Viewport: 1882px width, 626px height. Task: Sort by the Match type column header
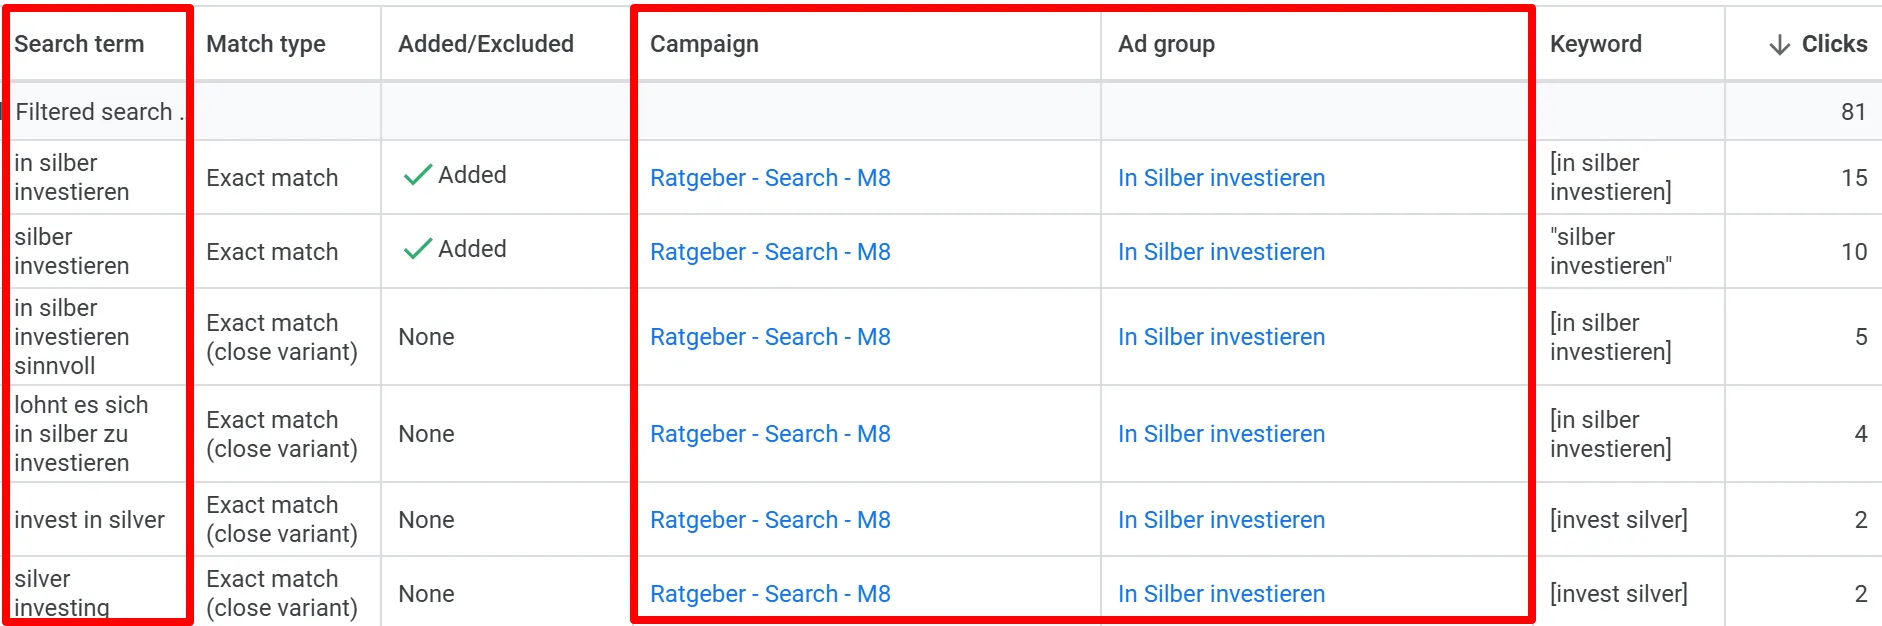pos(265,44)
